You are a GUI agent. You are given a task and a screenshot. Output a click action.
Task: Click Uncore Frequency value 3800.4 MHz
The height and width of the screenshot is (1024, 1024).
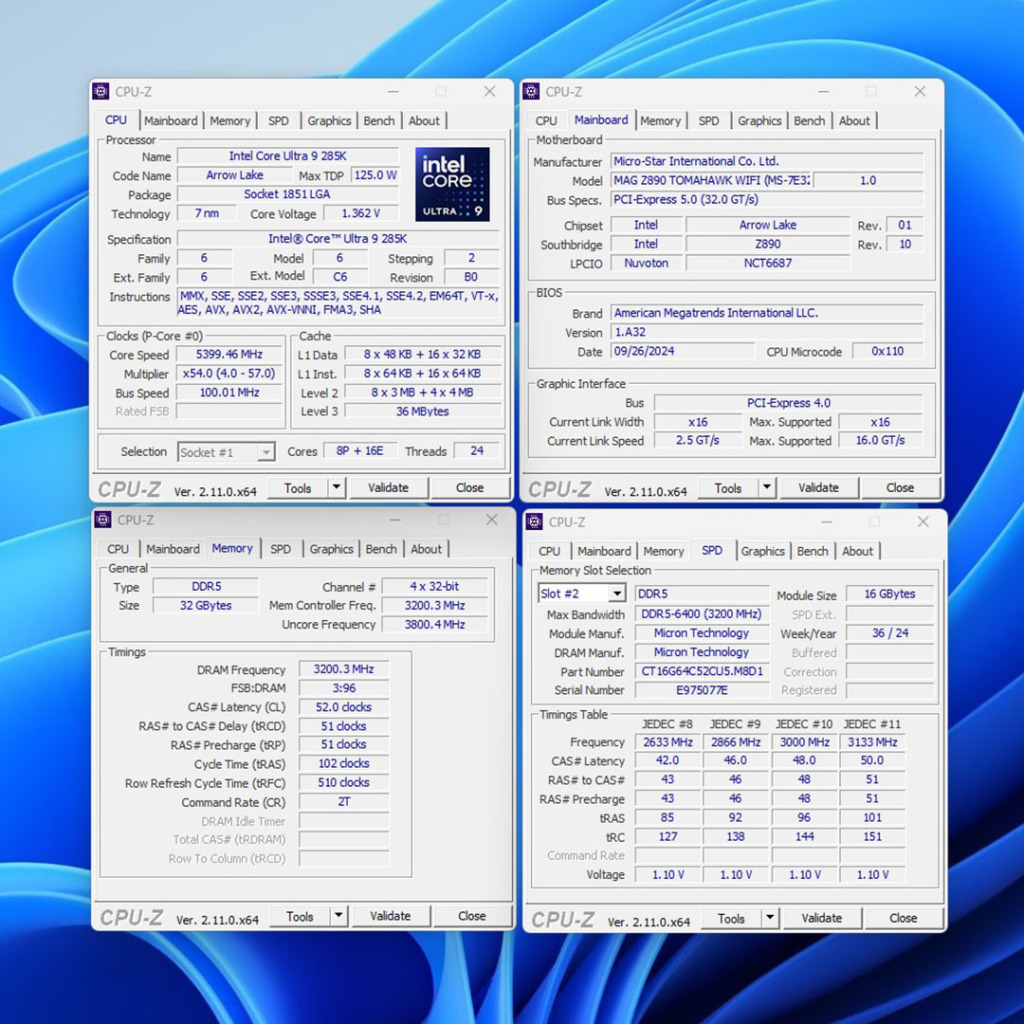tap(434, 624)
